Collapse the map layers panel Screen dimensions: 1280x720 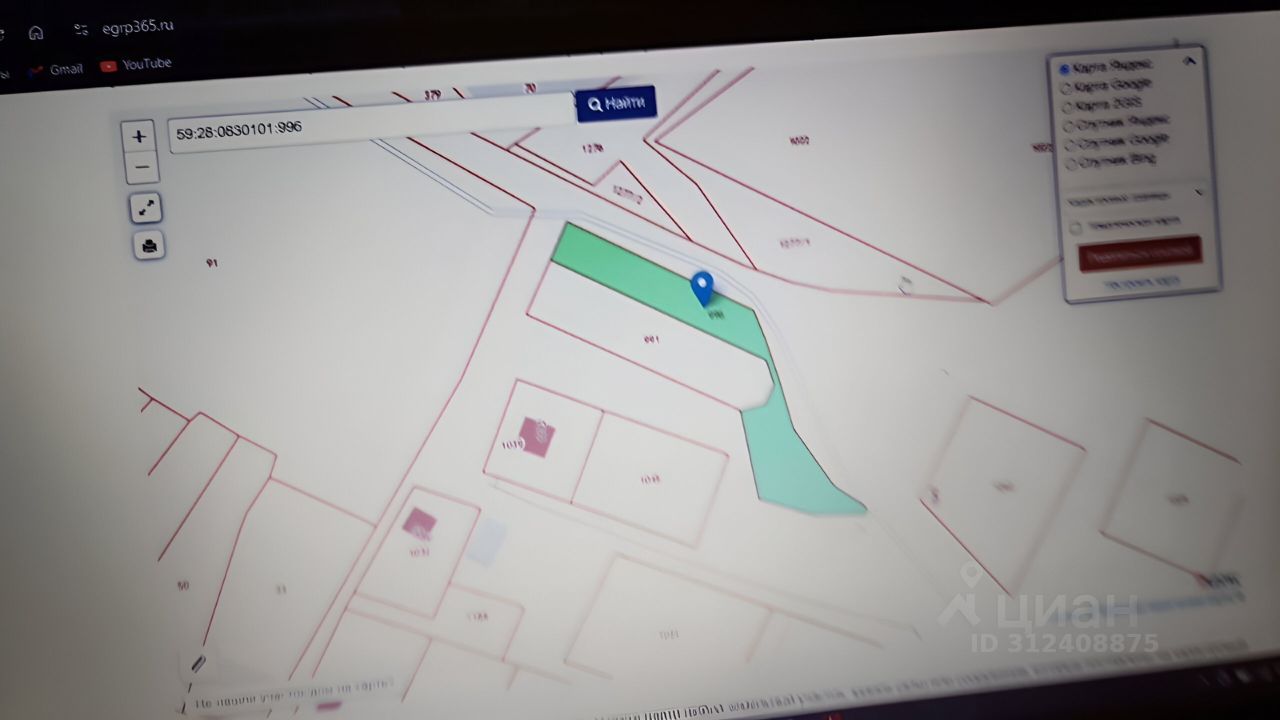tap(1190, 61)
